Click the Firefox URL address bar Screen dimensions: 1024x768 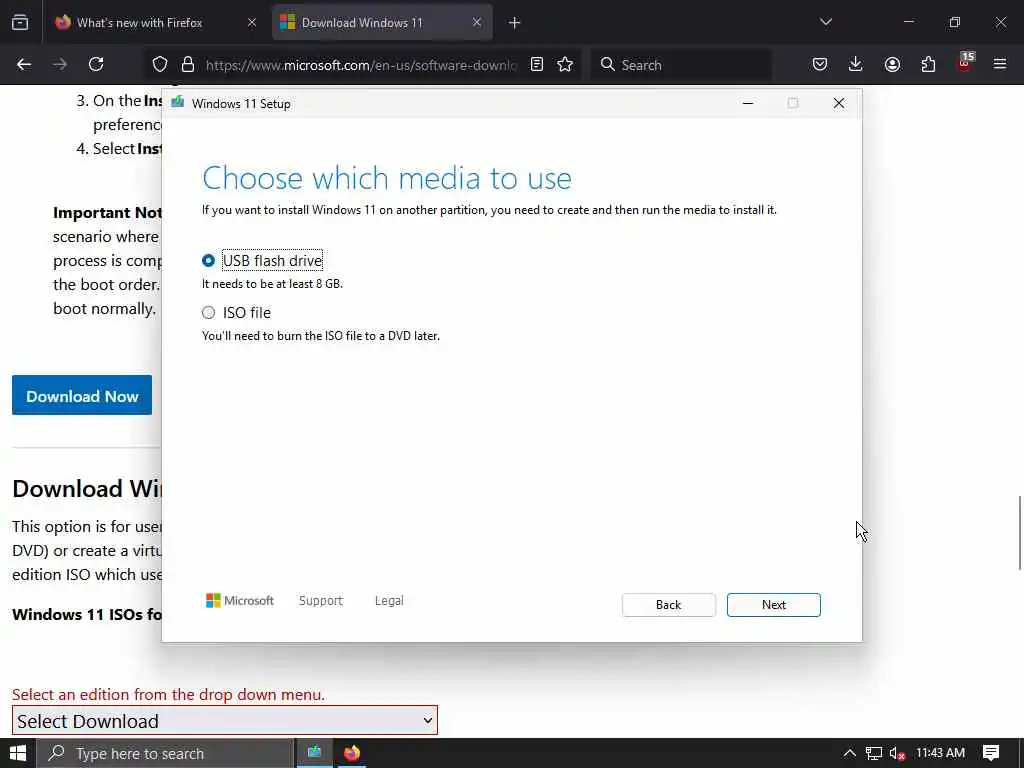(361, 65)
